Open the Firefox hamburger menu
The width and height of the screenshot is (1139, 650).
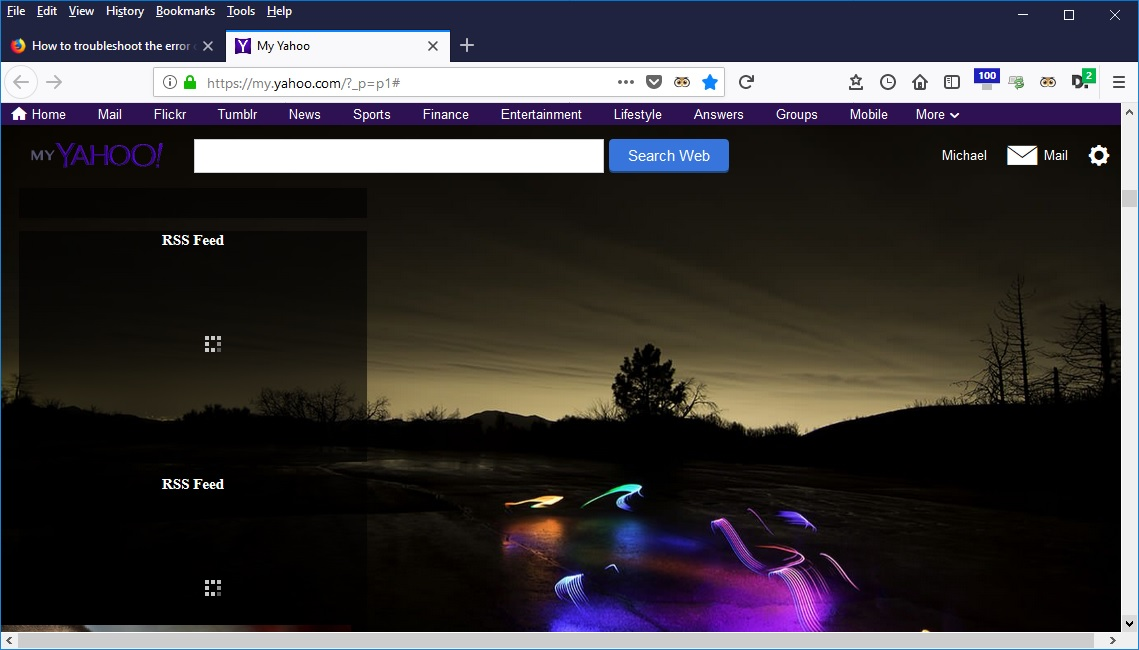(x=1119, y=82)
